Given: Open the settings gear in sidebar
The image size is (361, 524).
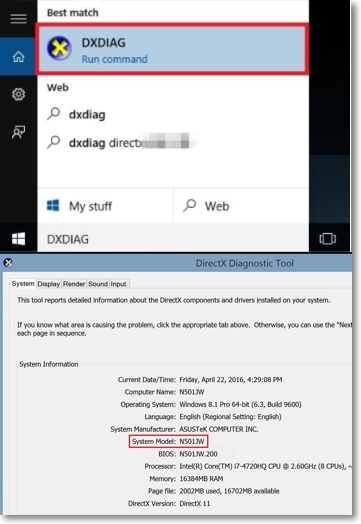Looking at the screenshot, I should (18, 95).
